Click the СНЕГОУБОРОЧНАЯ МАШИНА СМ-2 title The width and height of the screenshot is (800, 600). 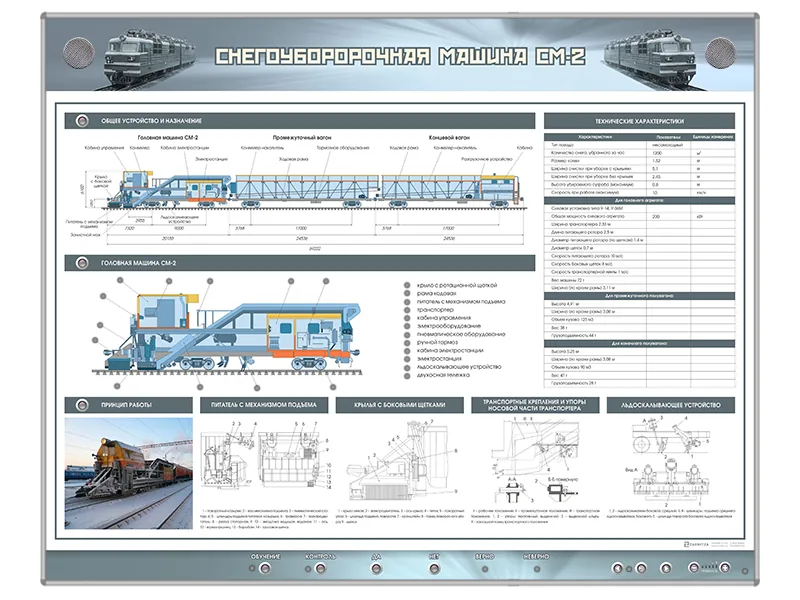point(400,56)
